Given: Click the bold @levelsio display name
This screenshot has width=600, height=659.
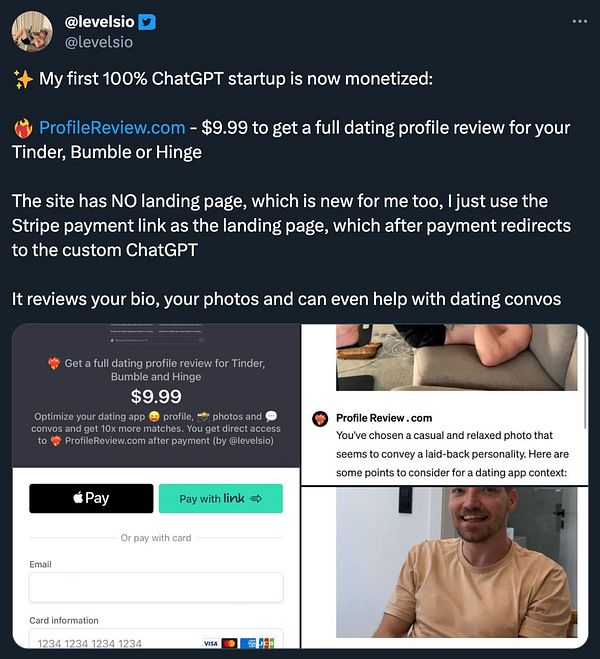Looking at the screenshot, I should pos(99,22).
